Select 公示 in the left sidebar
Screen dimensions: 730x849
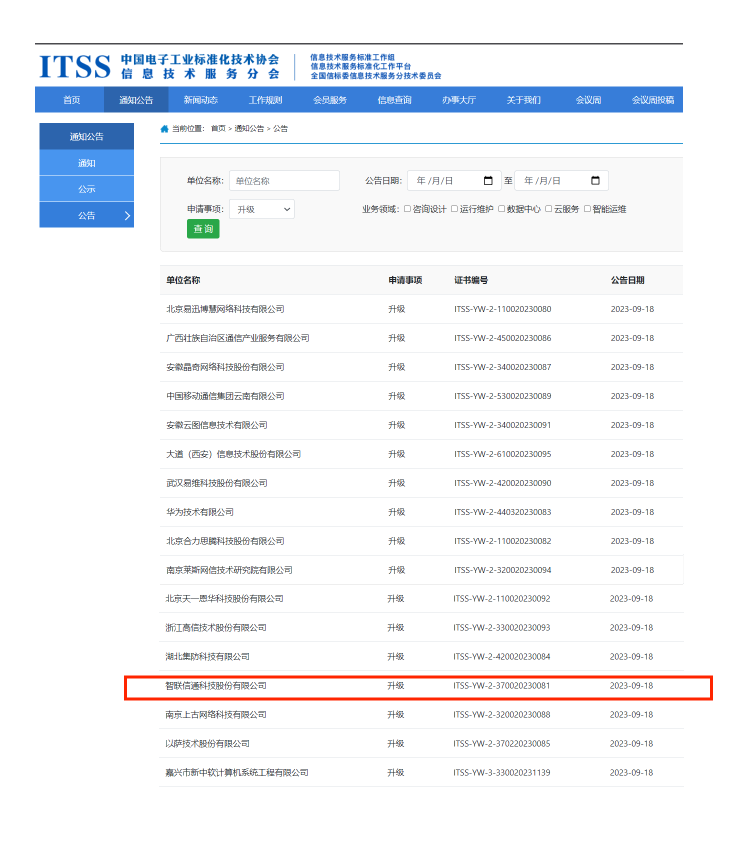point(87,189)
